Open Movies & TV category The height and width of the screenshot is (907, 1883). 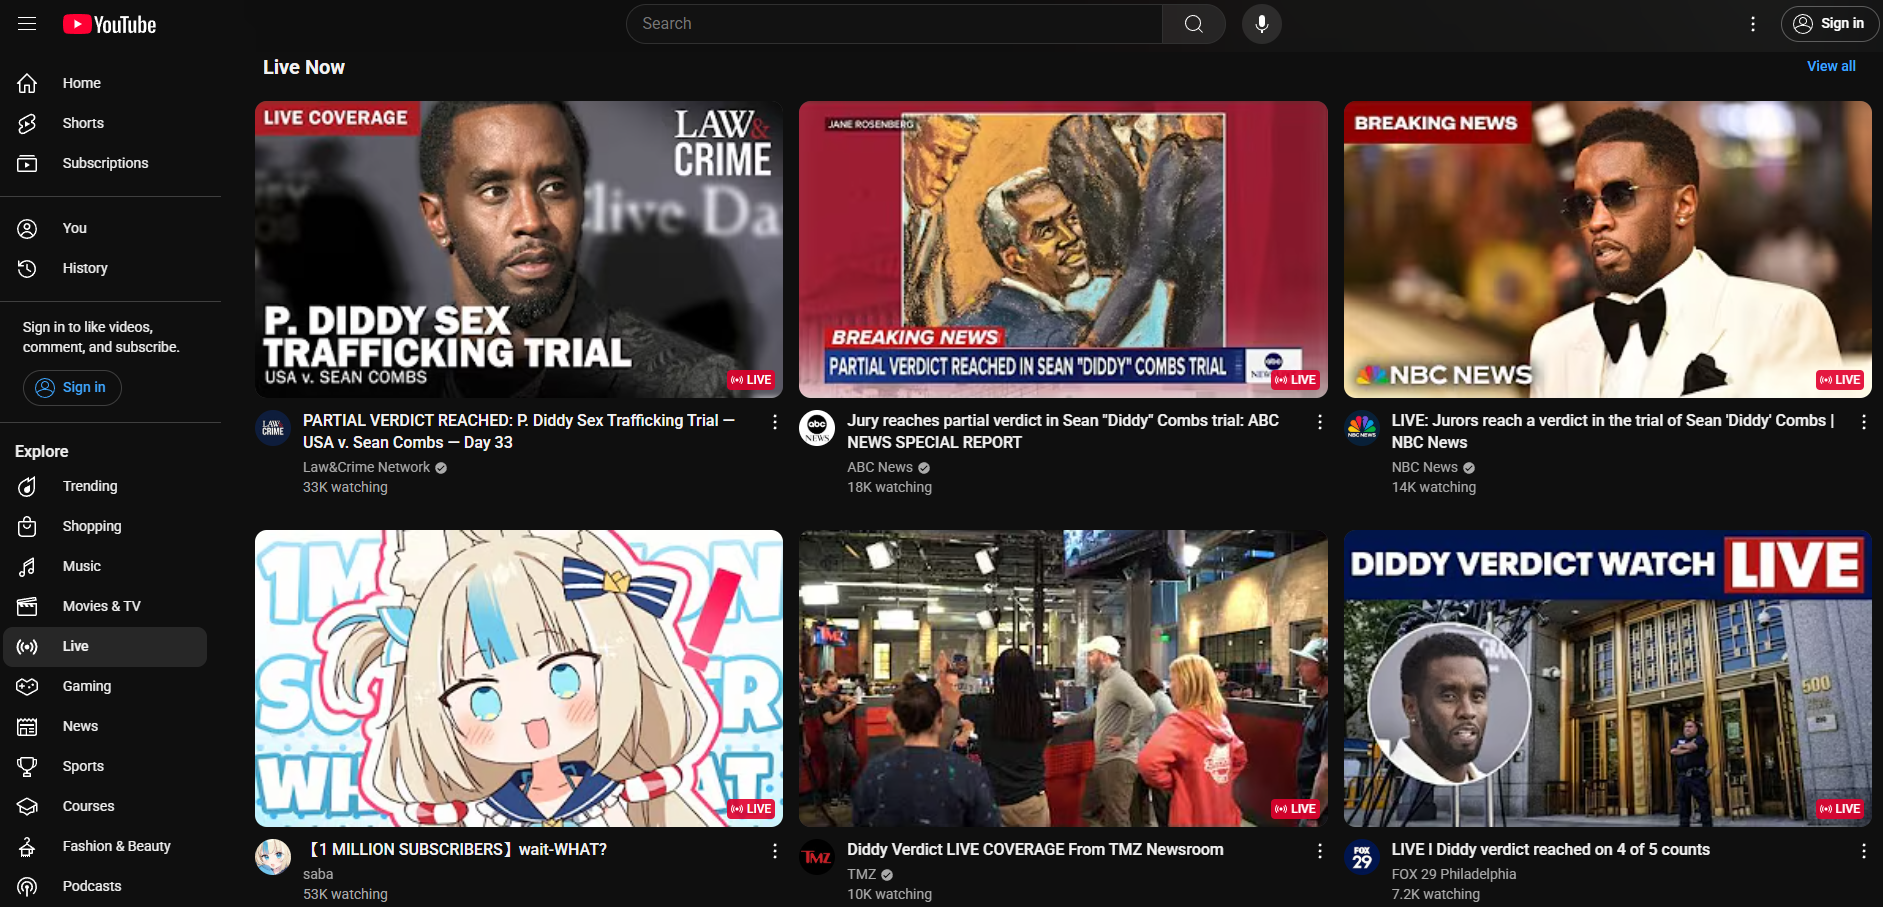[105, 606]
